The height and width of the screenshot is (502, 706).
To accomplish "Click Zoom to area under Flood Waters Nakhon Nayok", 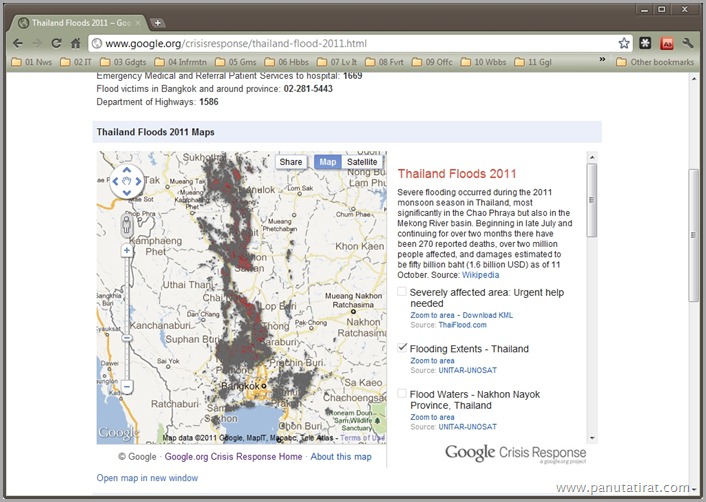I will 432,417.
